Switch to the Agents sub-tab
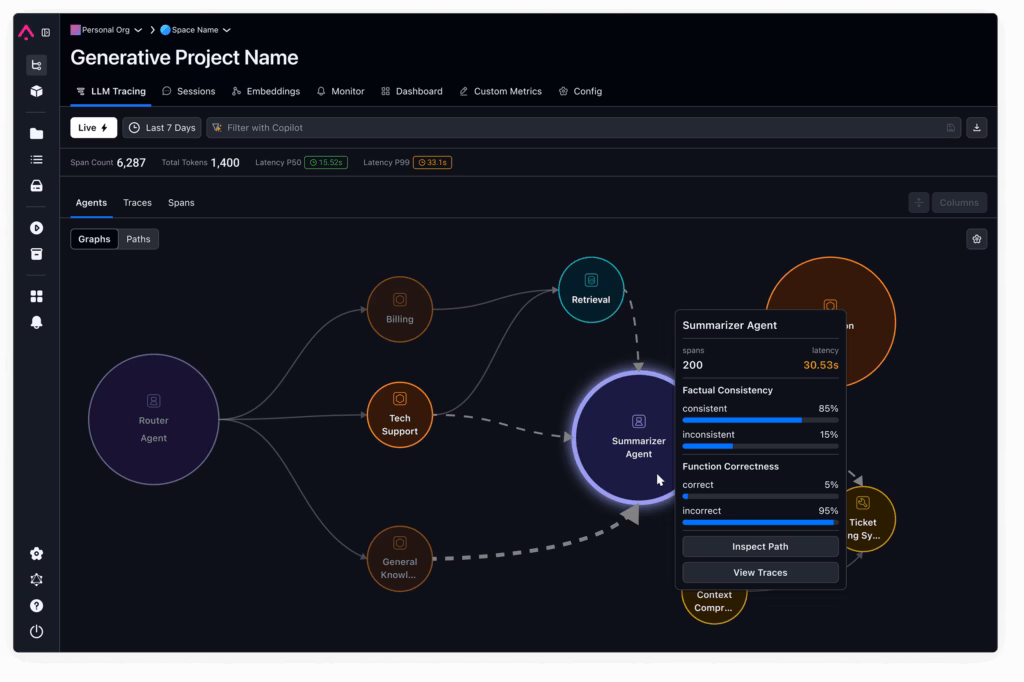 91,203
